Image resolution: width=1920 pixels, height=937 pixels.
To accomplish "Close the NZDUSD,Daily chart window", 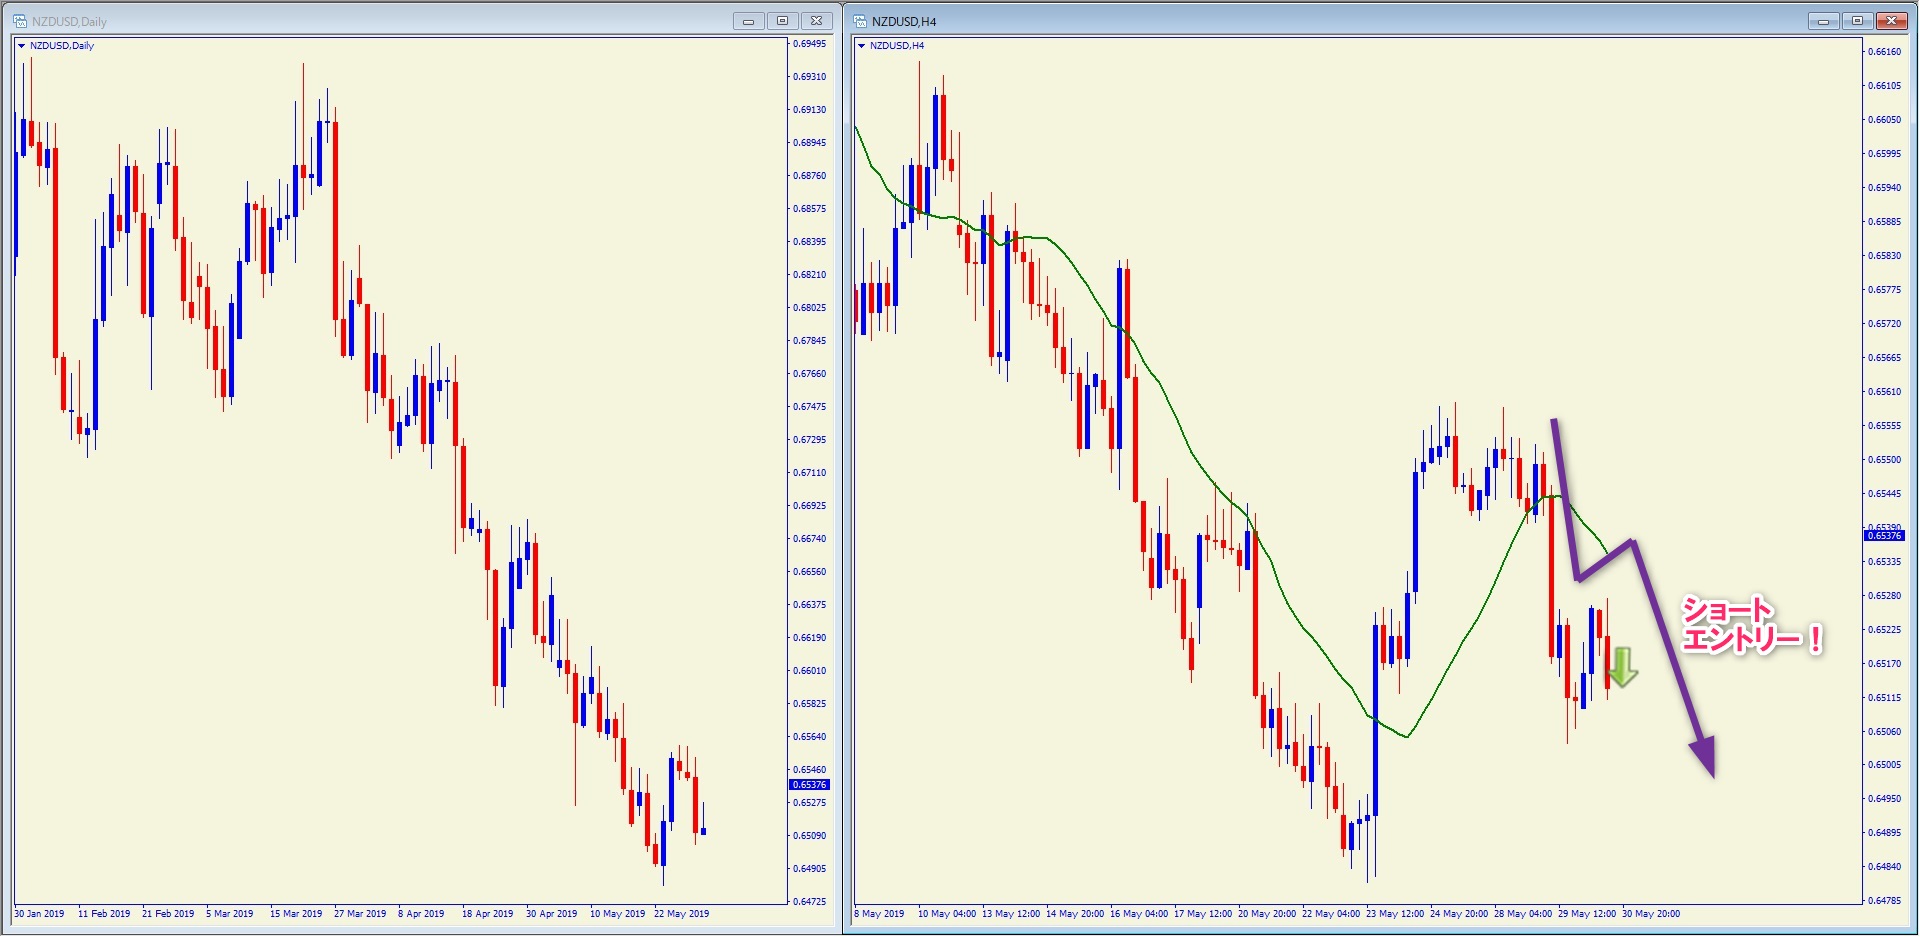I will click(816, 21).
